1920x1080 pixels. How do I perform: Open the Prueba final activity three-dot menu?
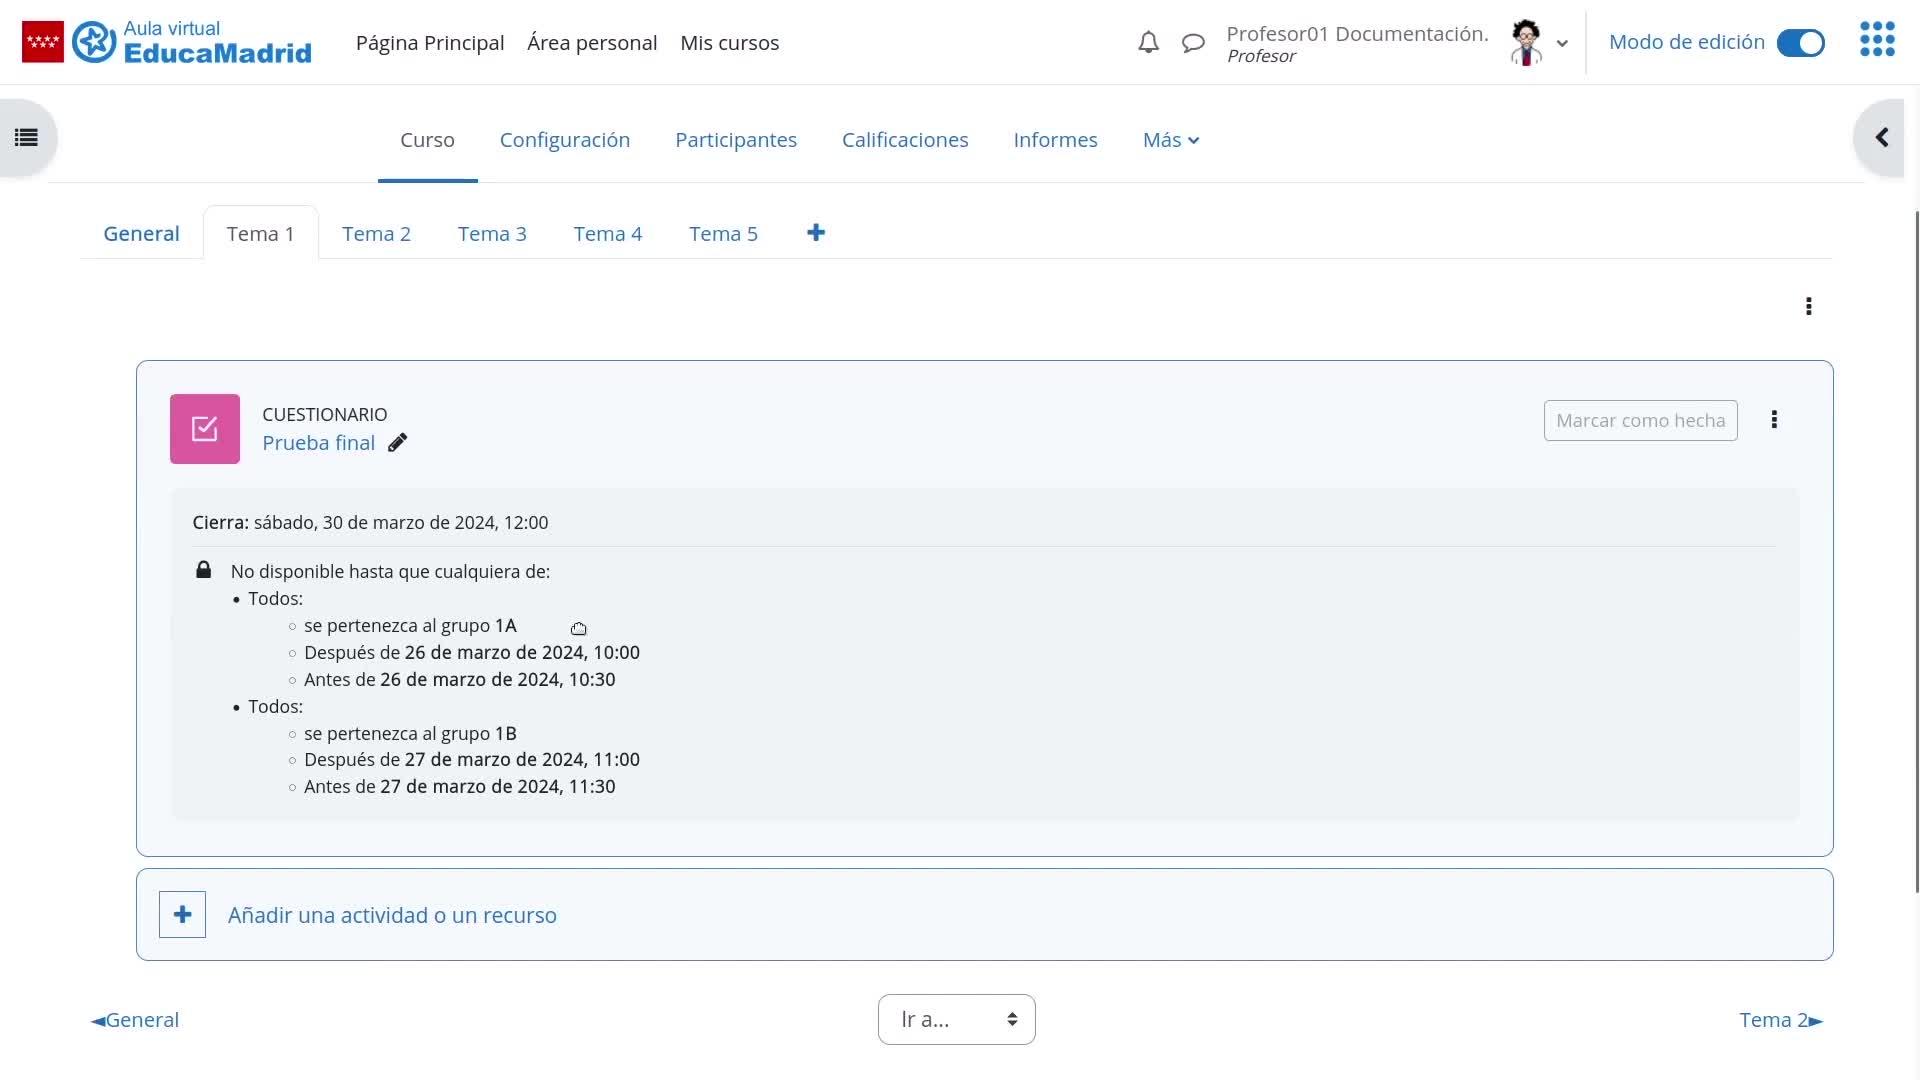[1774, 420]
